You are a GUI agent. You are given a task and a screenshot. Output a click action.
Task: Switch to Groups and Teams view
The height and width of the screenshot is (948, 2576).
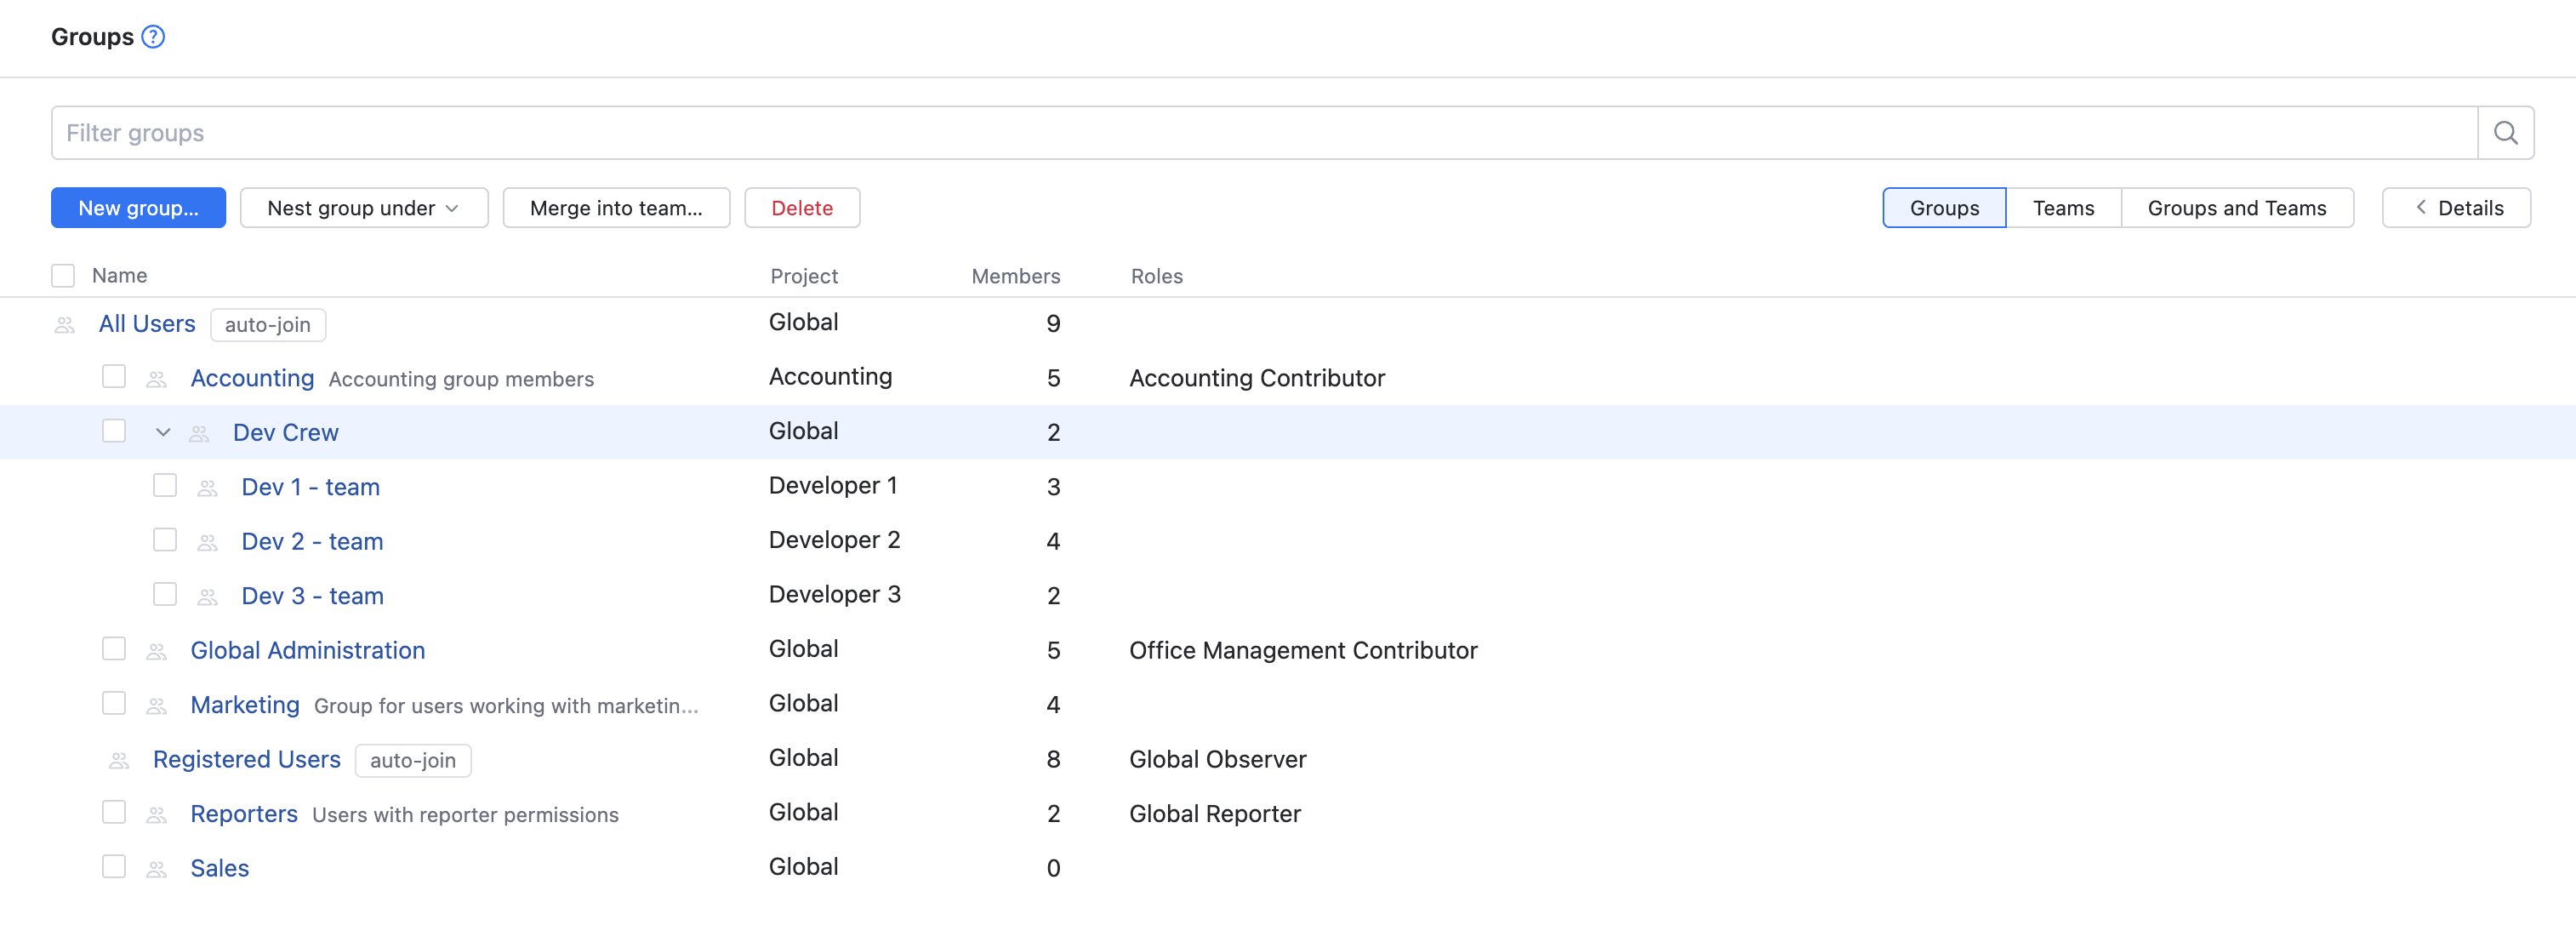click(x=2236, y=208)
